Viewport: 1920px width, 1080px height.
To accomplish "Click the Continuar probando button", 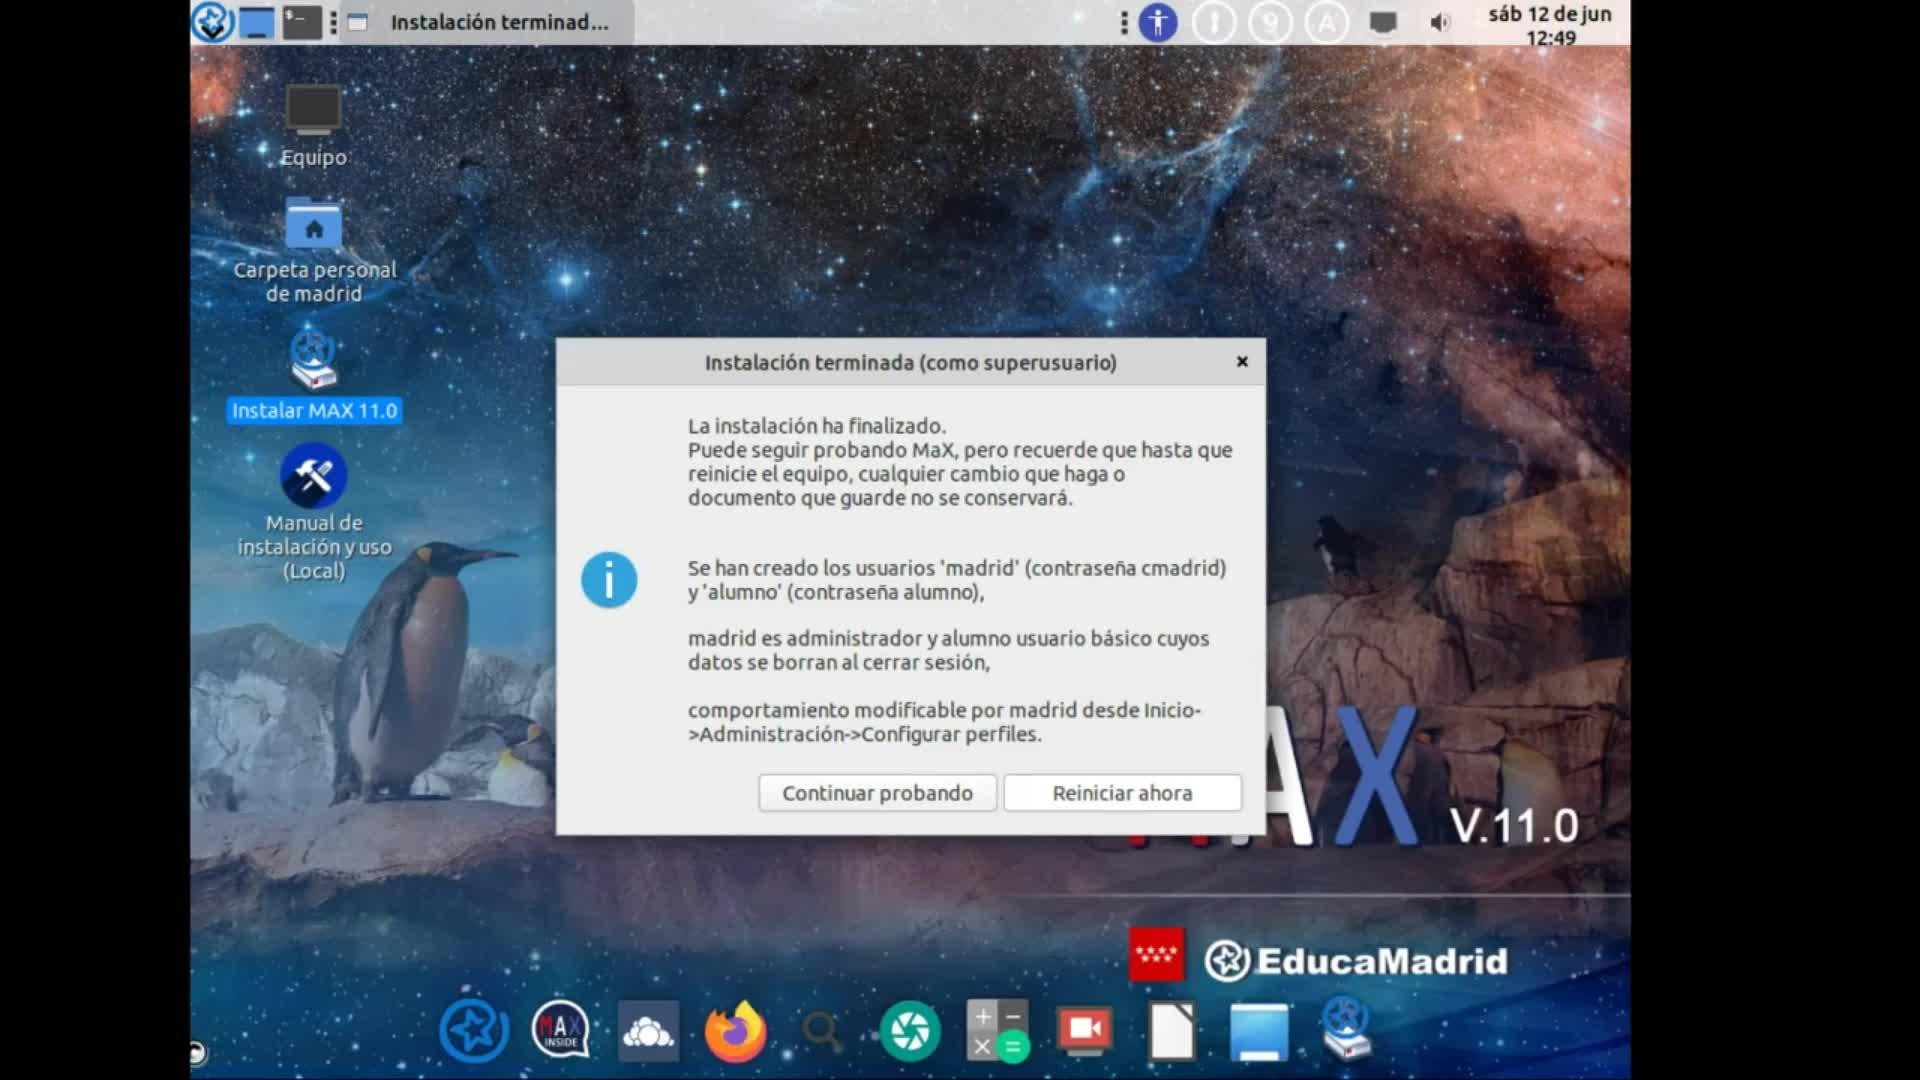I will tap(877, 793).
